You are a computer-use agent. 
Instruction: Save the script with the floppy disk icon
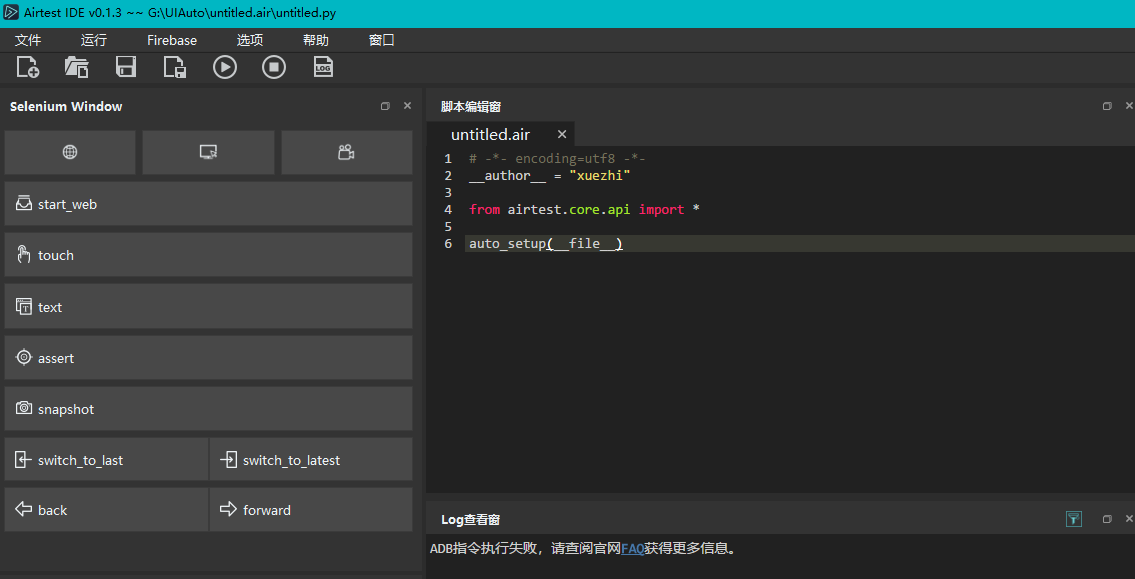pyautogui.click(x=126, y=67)
